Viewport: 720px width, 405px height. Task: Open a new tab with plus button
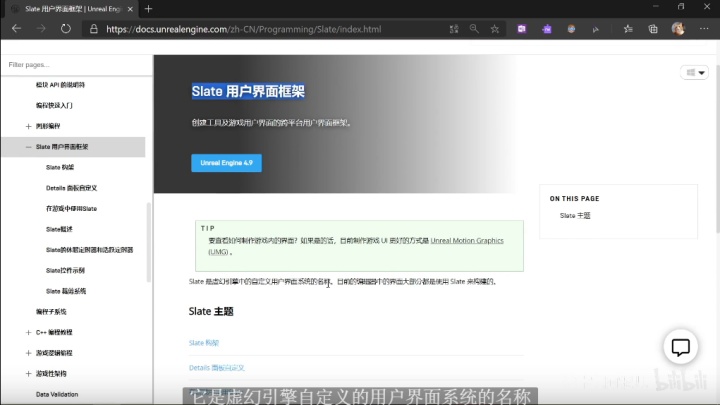148,9
